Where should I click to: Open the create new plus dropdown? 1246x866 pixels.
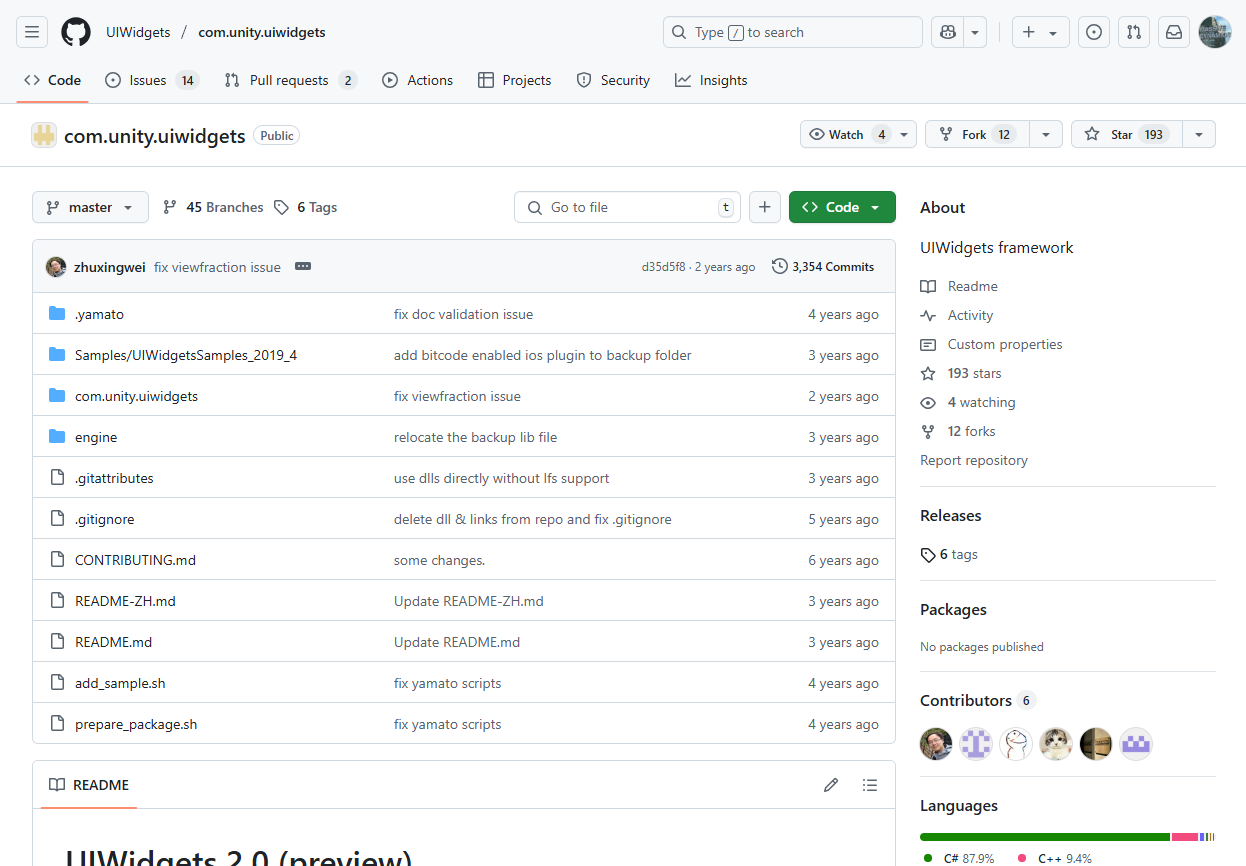1041,32
